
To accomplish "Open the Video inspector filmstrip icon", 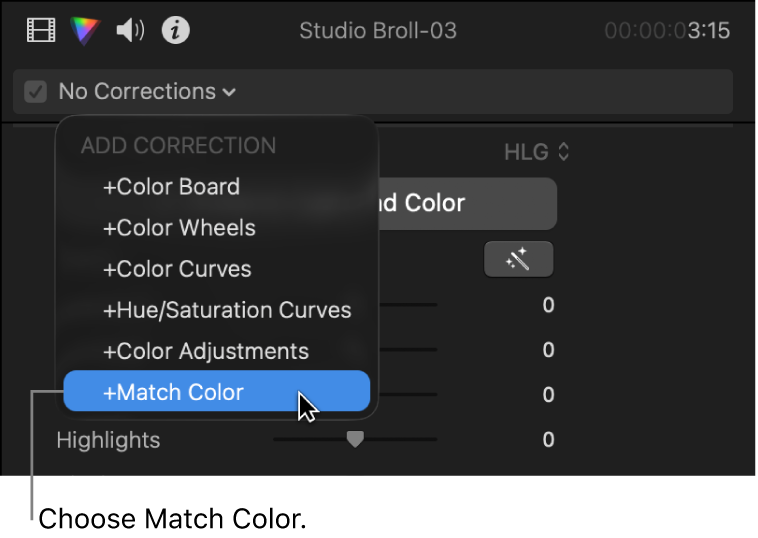I will (x=41, y=30).
